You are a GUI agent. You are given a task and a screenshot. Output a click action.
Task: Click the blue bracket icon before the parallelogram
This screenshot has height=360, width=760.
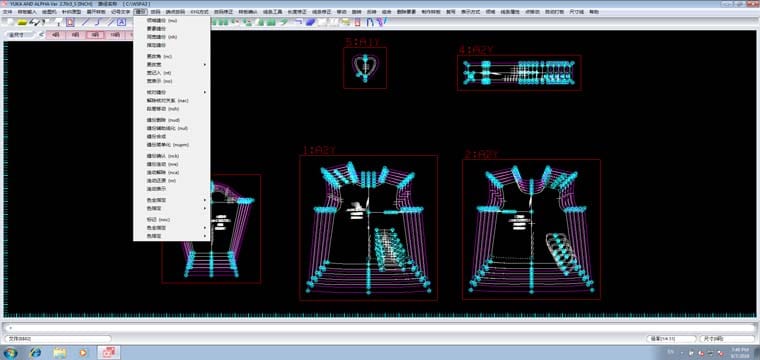tap(299, 22)
